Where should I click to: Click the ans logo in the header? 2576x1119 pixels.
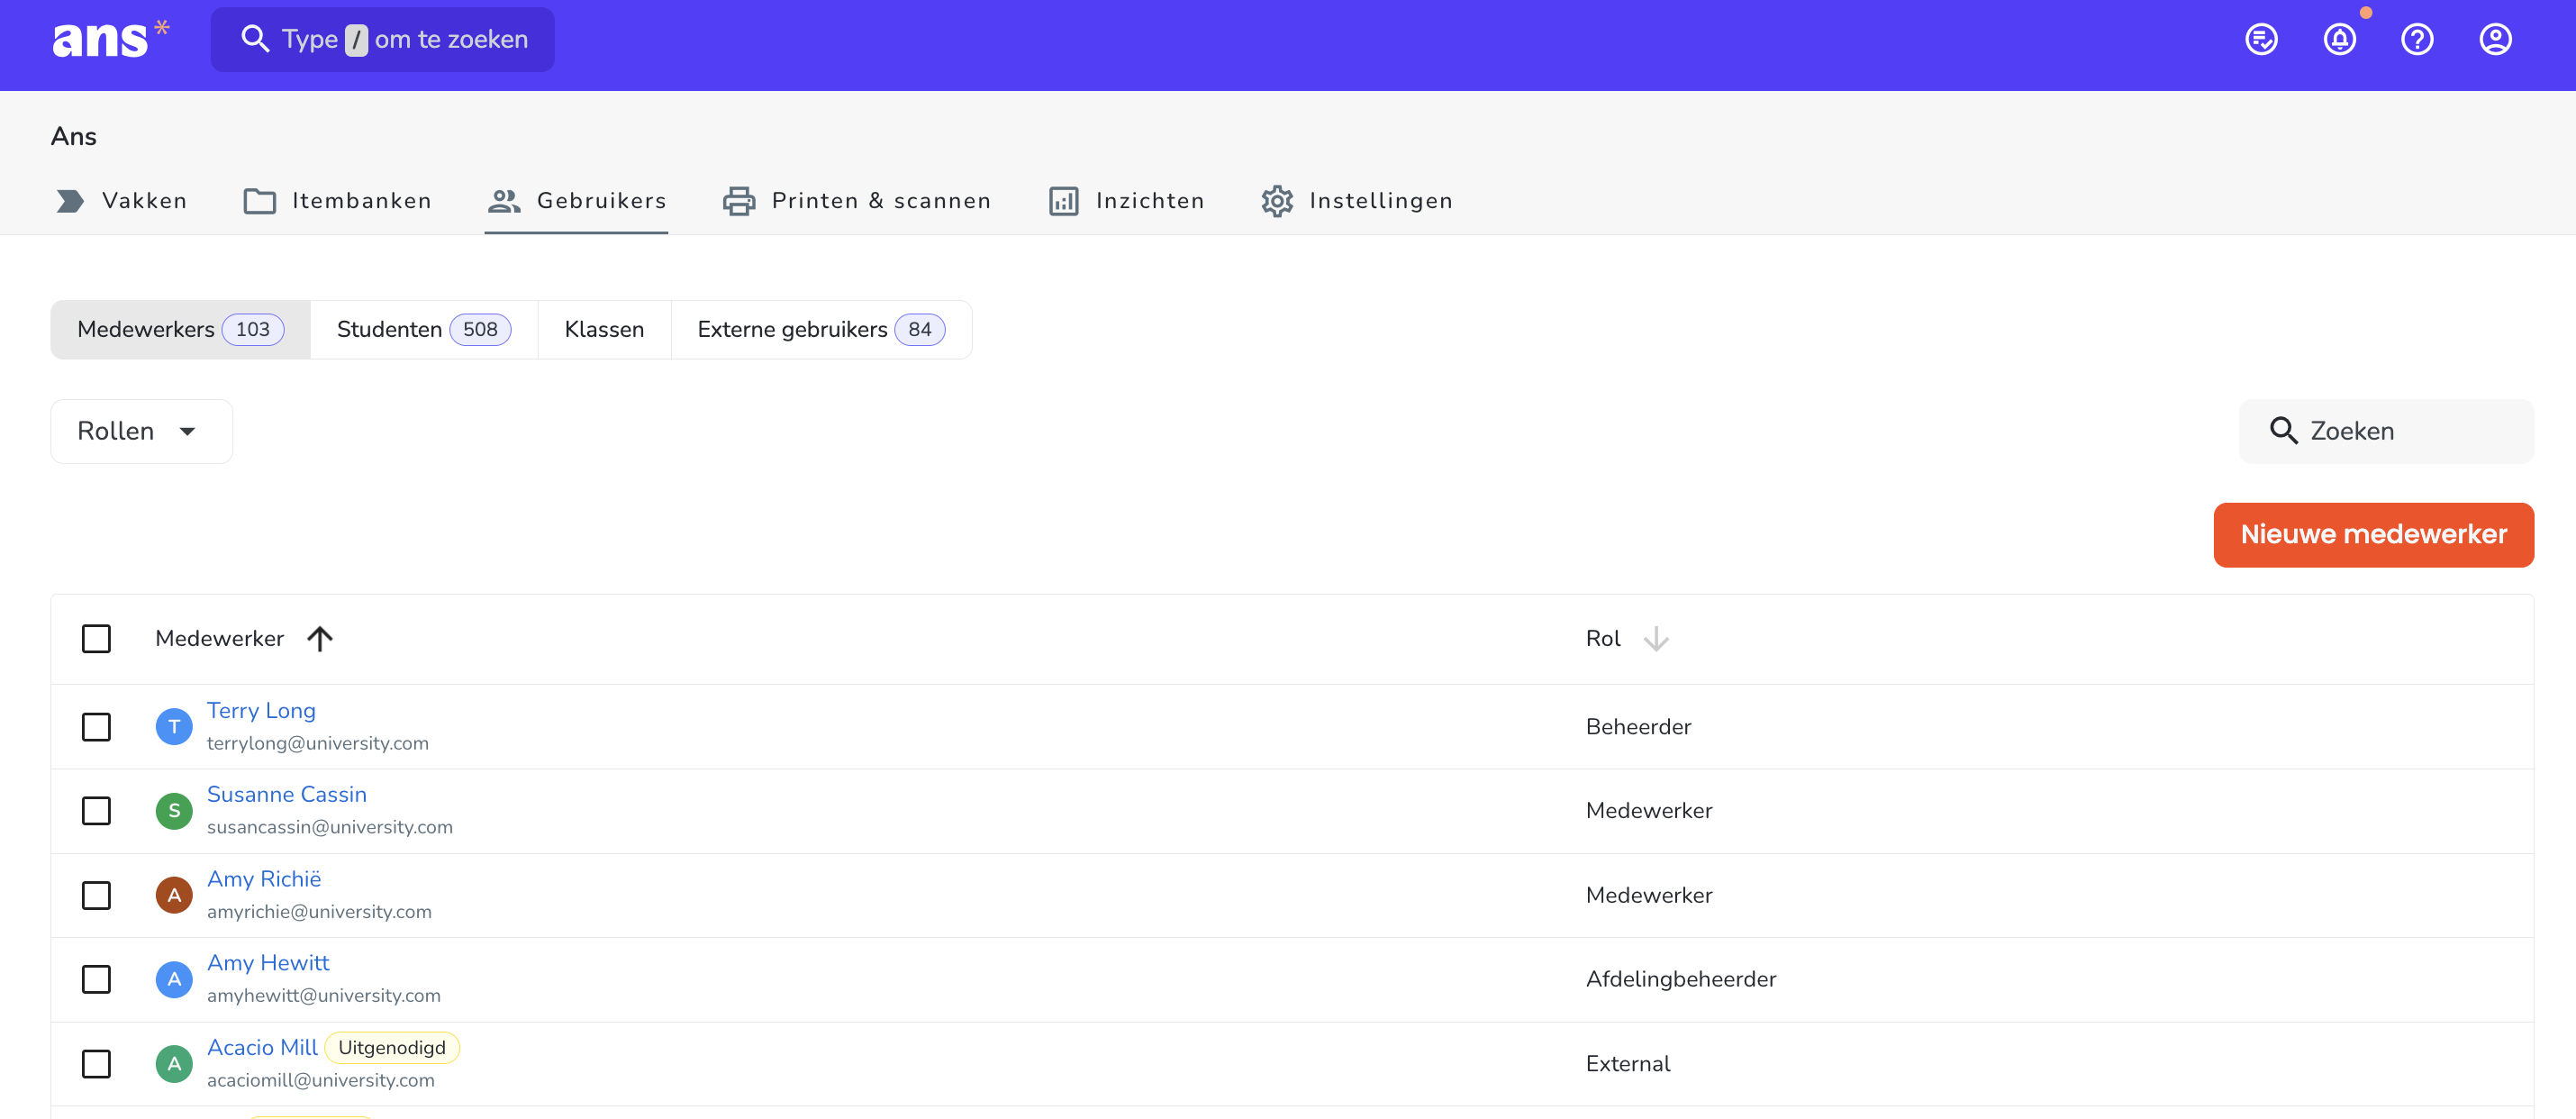pos(110,40)
